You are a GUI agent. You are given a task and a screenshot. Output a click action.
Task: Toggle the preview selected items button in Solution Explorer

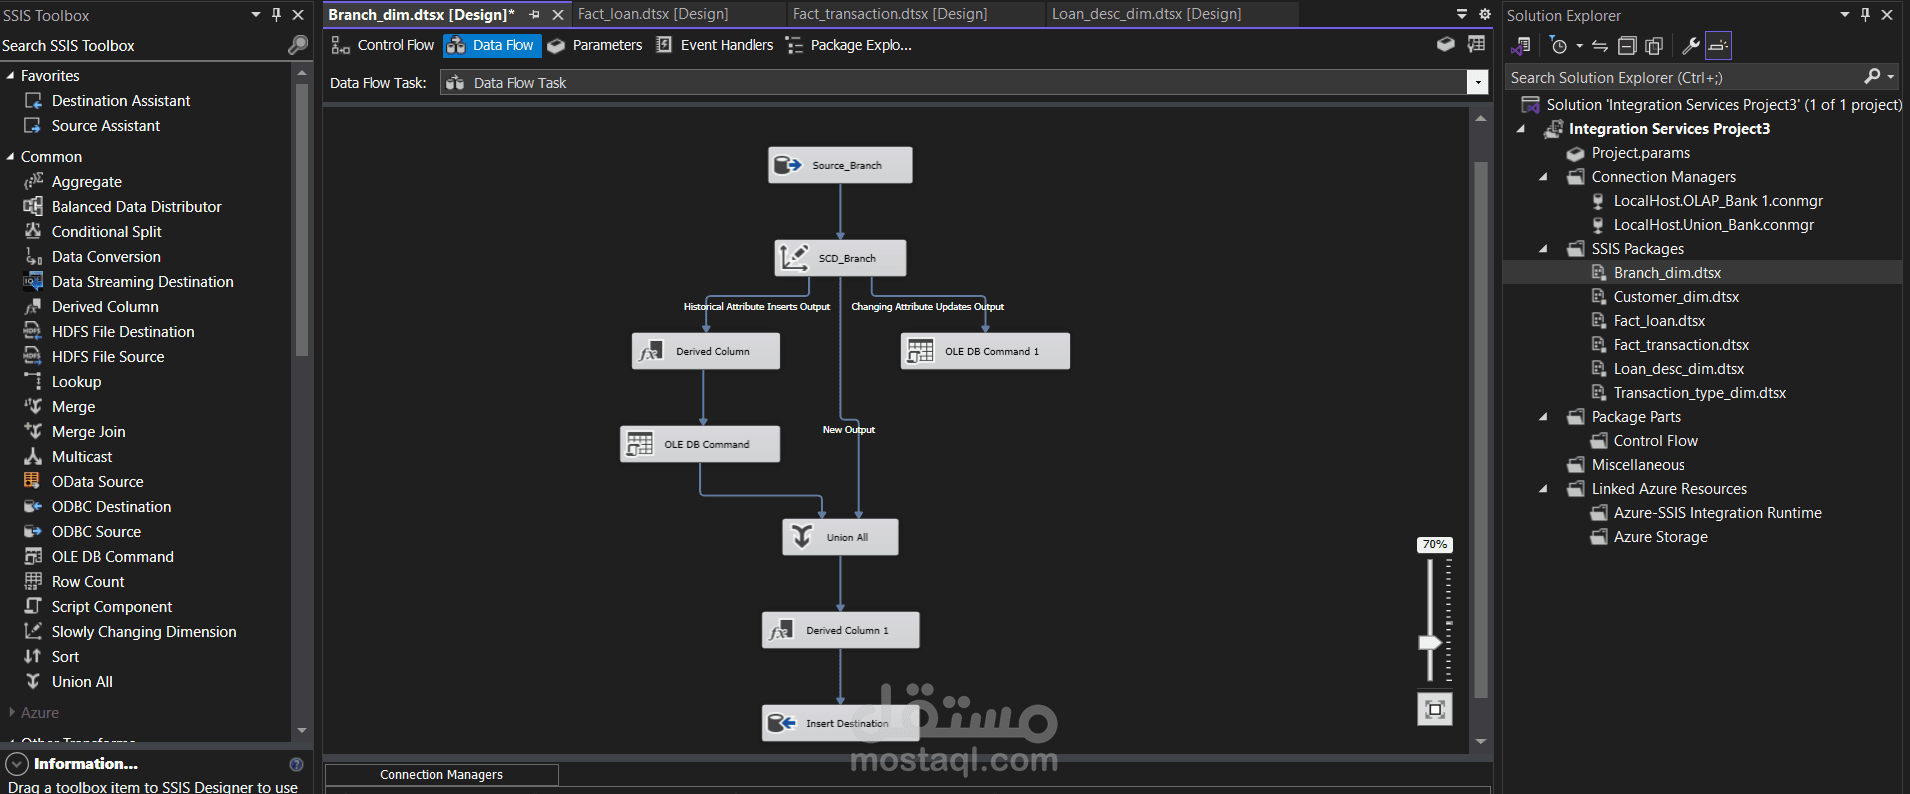point(1718,45)
